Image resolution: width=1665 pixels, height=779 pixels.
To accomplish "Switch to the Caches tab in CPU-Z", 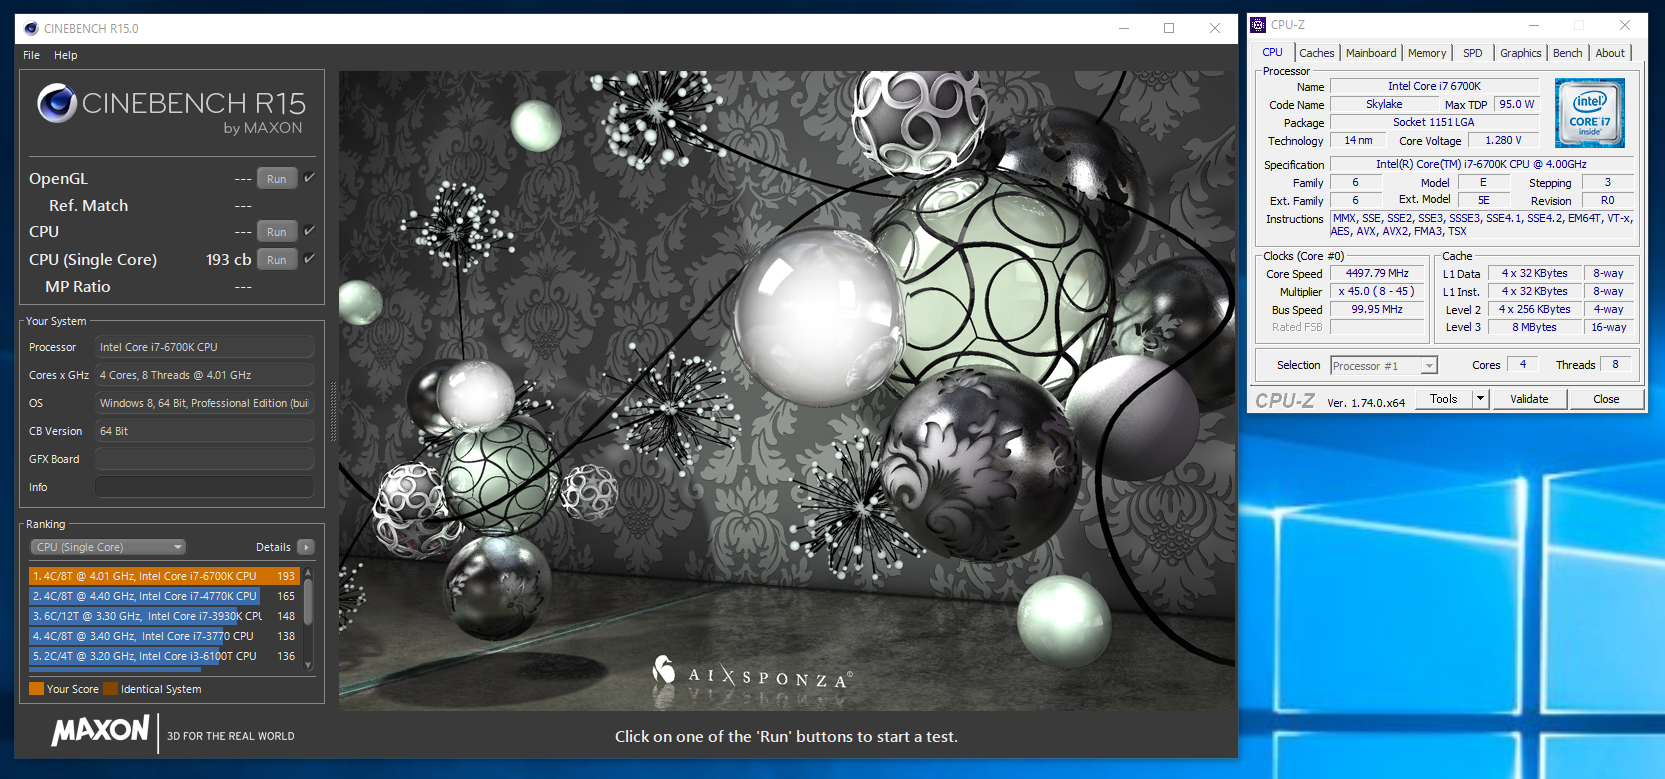I will tap(1317, 53).
